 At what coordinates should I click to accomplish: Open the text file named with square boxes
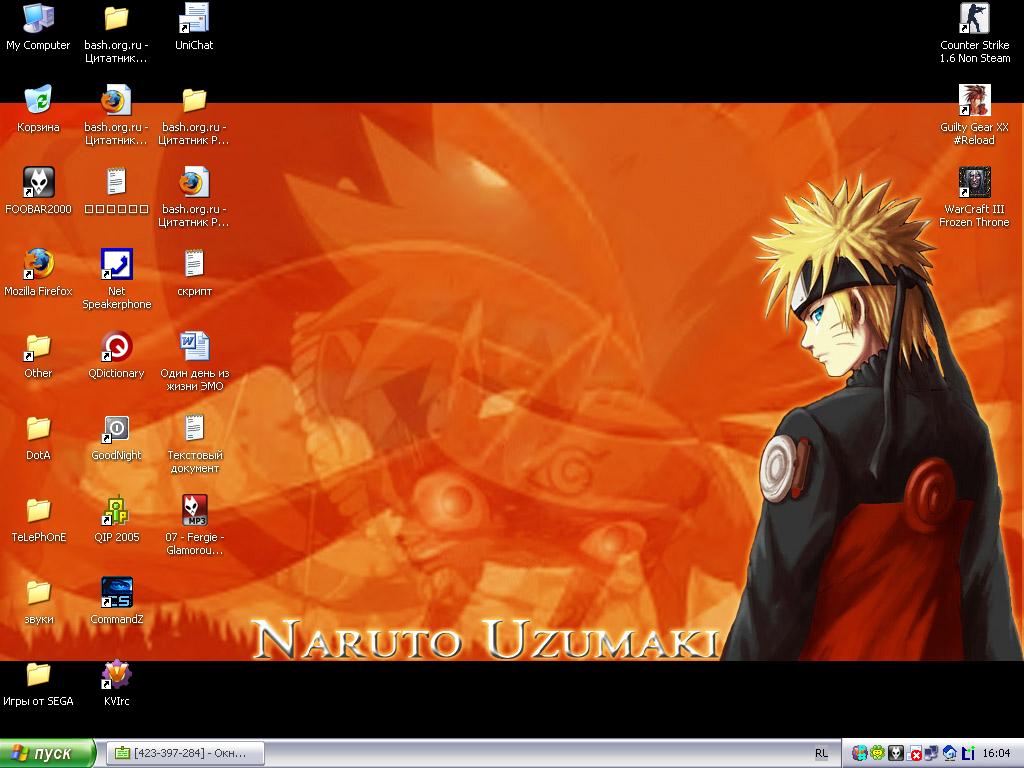coord(116,191)
